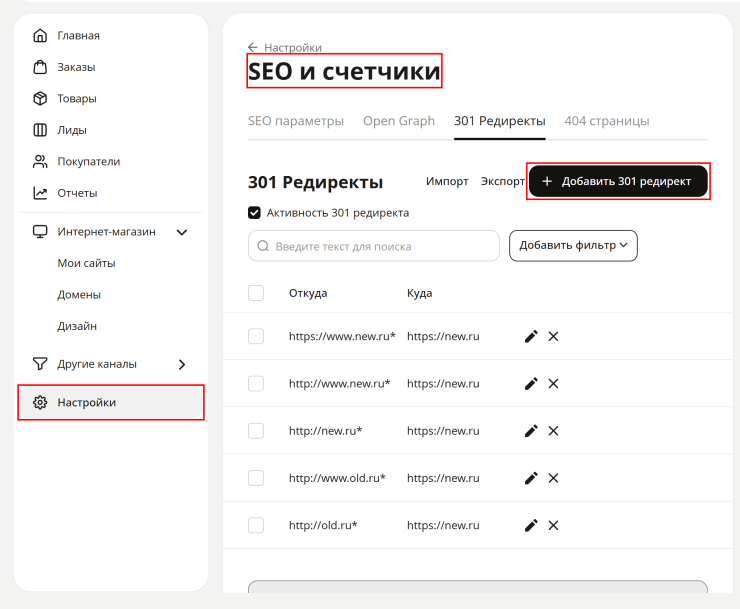Image resolution: width=740 pixels, height=609 pixels.
Task: Edit redirect from http://old.ru* with the pencil
Action: 531,525
